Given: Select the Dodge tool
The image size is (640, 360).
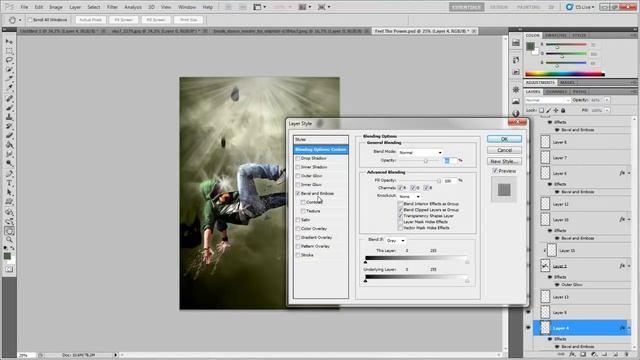Looking at the screenshot, I should [9, 163].
